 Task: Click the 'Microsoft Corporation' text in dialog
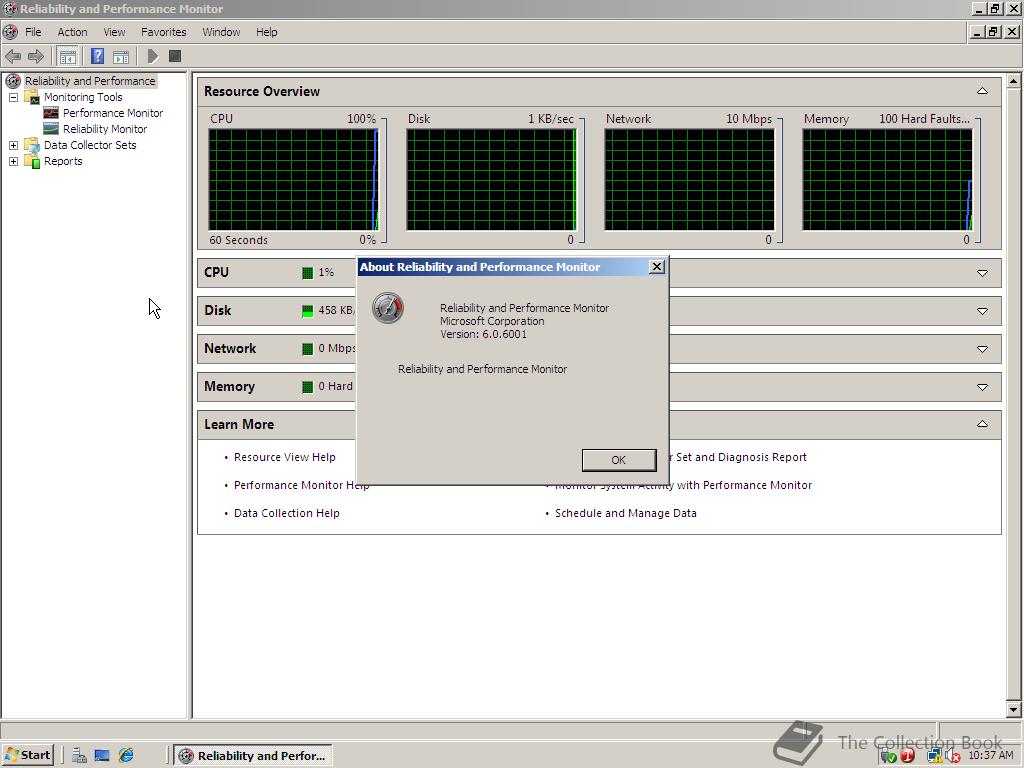[492, 321]
